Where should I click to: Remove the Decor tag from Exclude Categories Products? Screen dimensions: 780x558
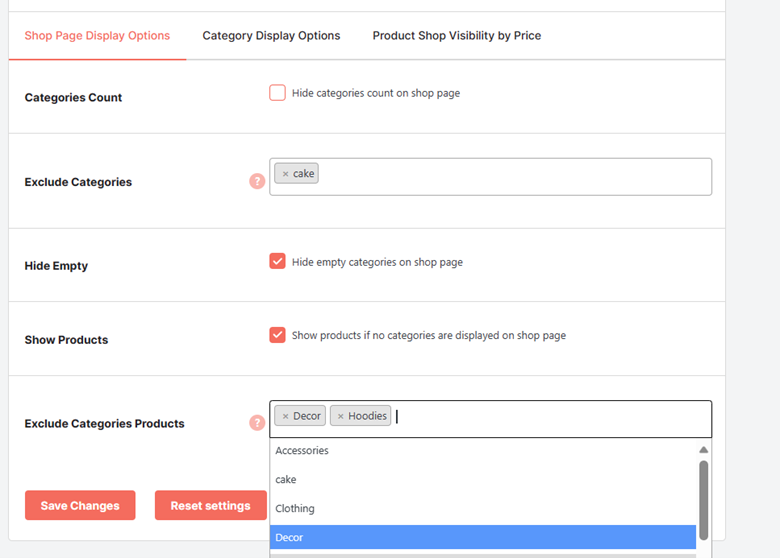click(x=286, y=416)
